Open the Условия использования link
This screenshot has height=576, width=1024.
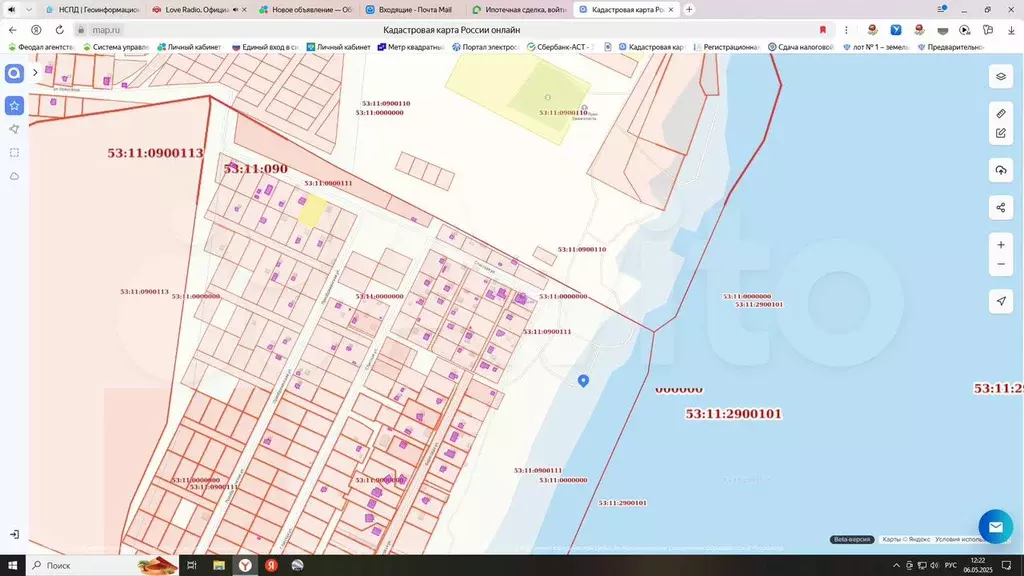pyautogui.click(x=959, y=539)
